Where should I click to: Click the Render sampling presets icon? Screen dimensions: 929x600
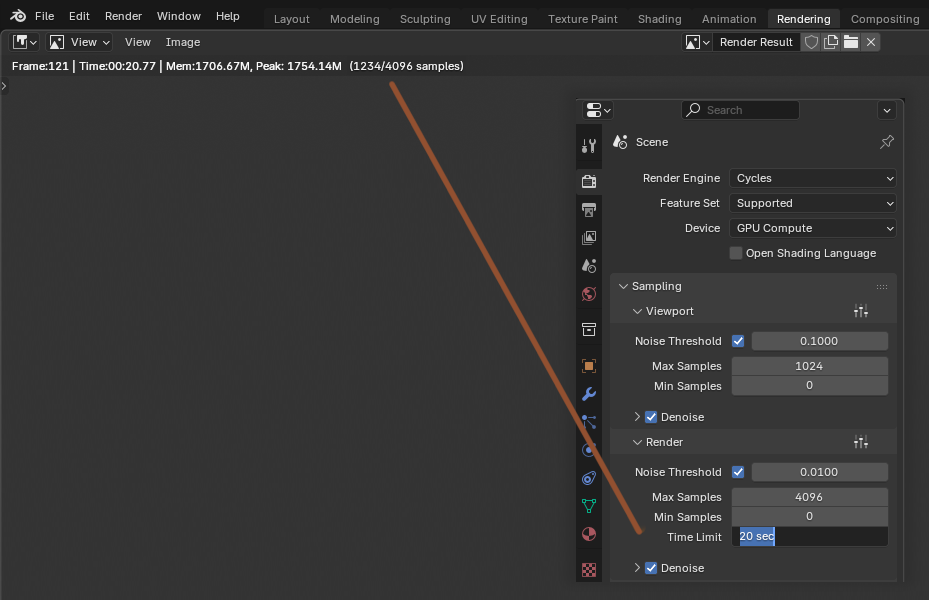(861, 442)
